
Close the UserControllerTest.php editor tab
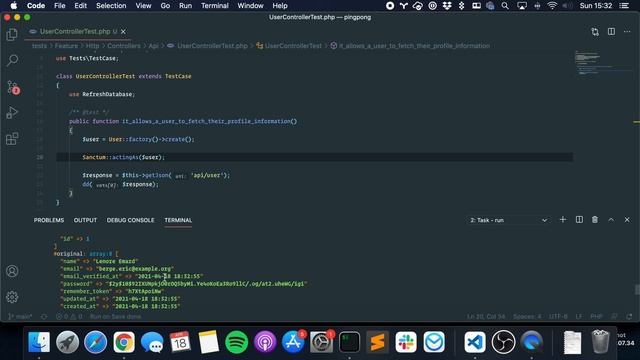pyautogui.click(x=123, y=31)
